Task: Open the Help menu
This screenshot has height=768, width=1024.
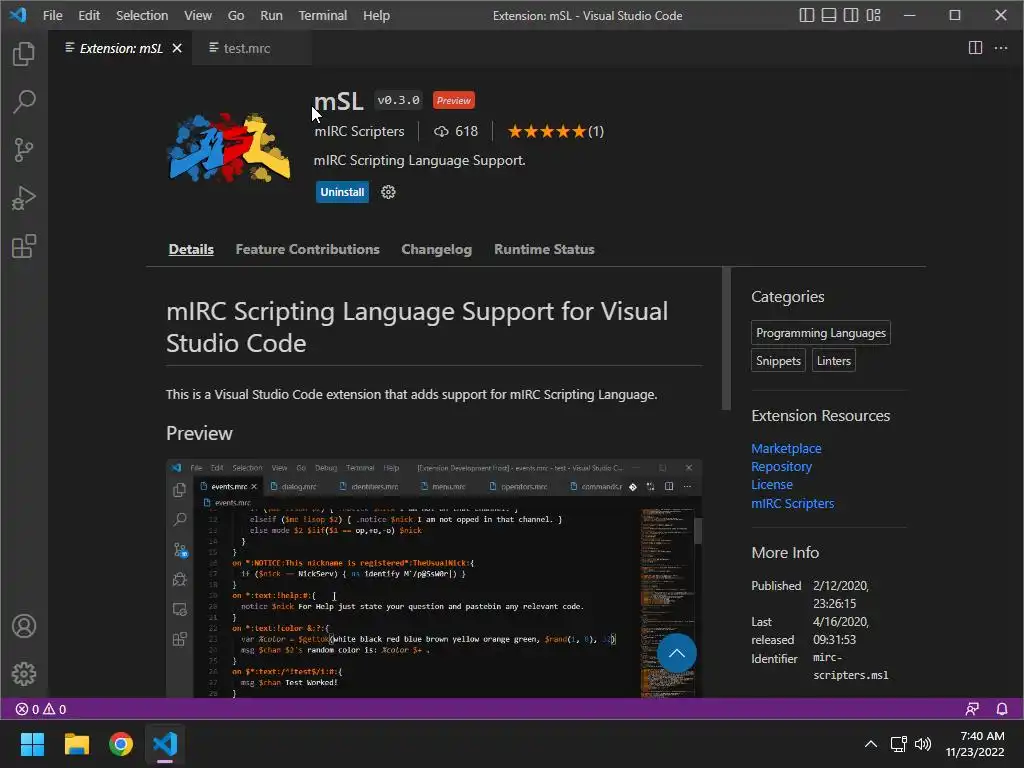Action: point(376,15)
